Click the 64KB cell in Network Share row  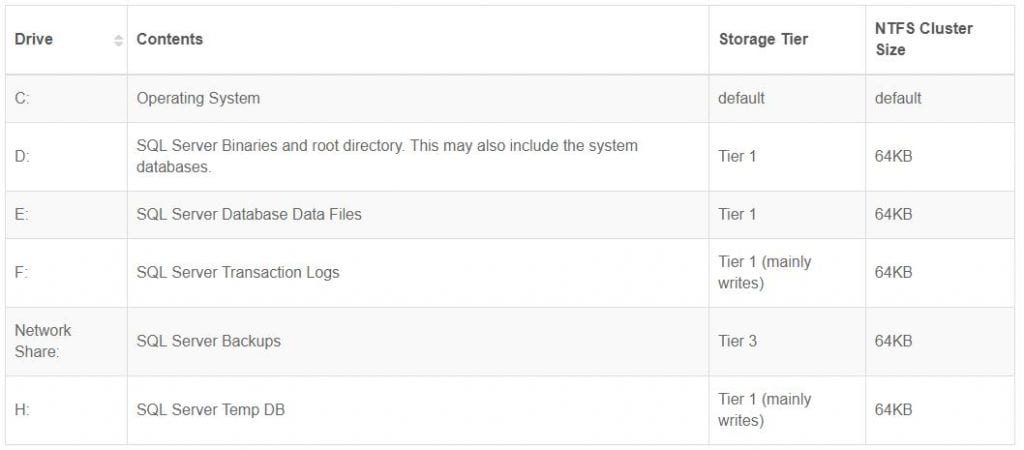893,341
